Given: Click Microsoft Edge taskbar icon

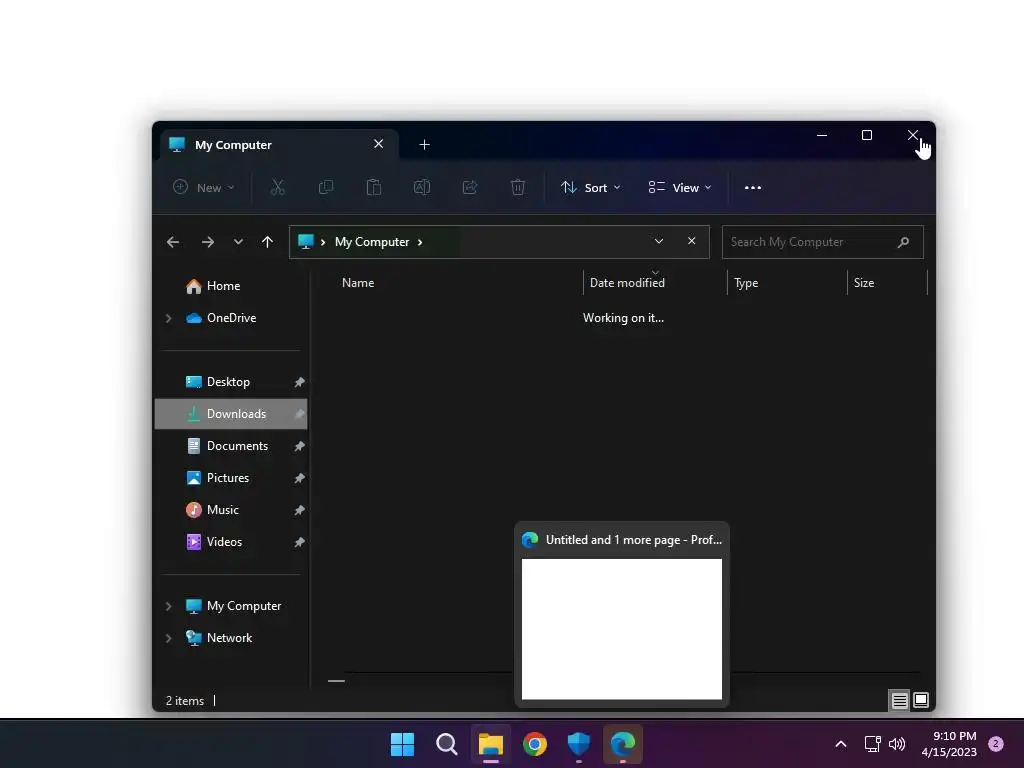Looking at the screenshot, I should point(622,744).
